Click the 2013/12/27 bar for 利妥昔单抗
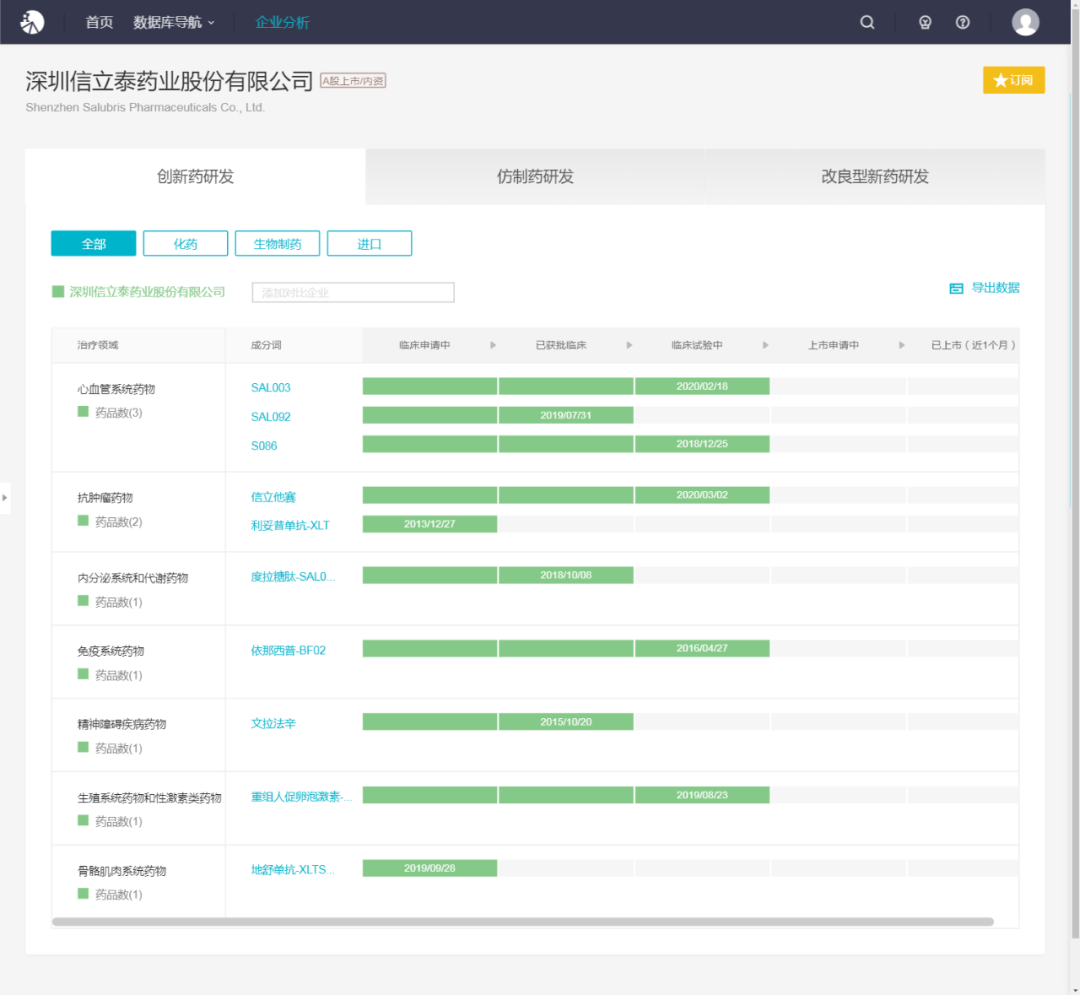This screenshot has width=1080, height=995. pos(430,524)
